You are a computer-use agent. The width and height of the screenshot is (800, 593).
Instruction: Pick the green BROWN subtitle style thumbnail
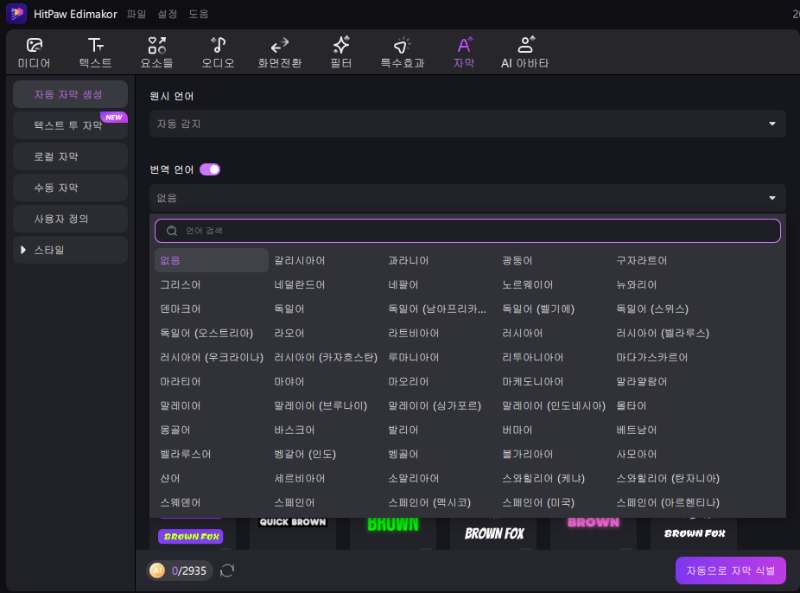tap(393, 534)
